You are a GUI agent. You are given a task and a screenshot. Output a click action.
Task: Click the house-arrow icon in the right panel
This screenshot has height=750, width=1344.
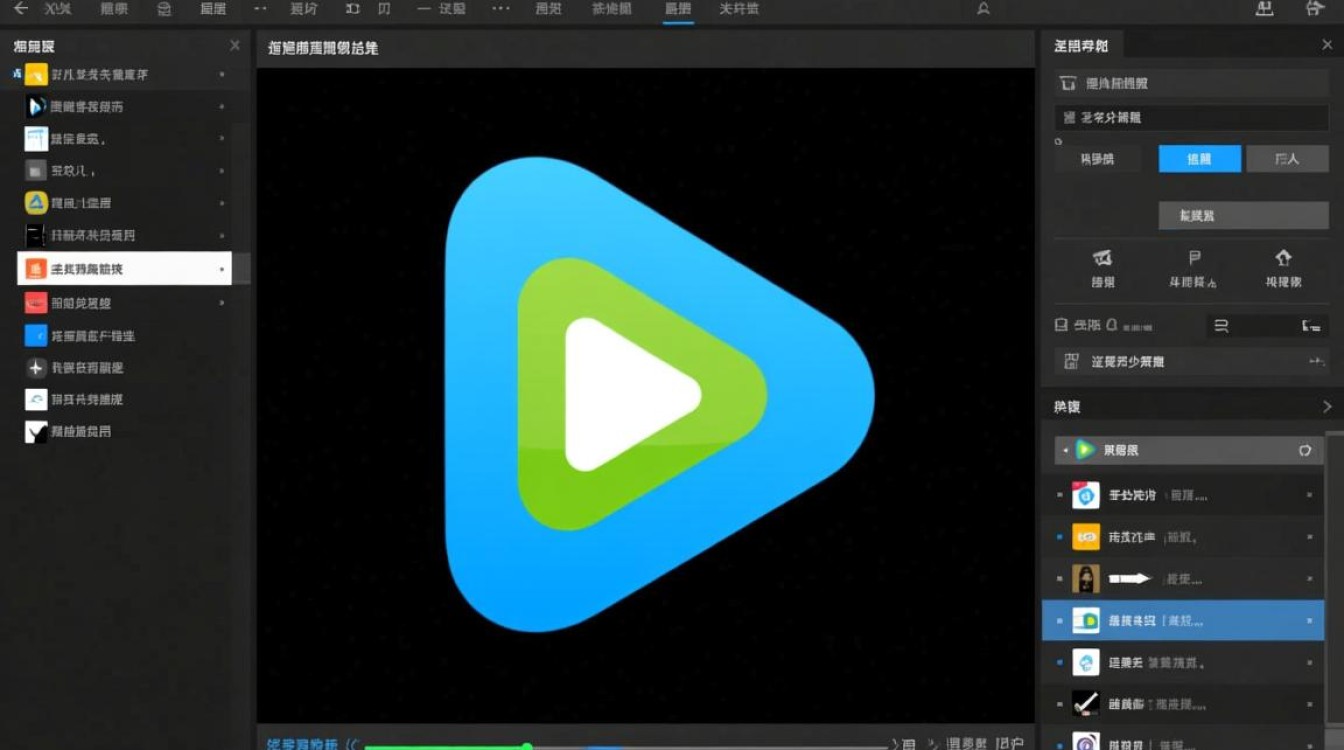pos(1283,258)
